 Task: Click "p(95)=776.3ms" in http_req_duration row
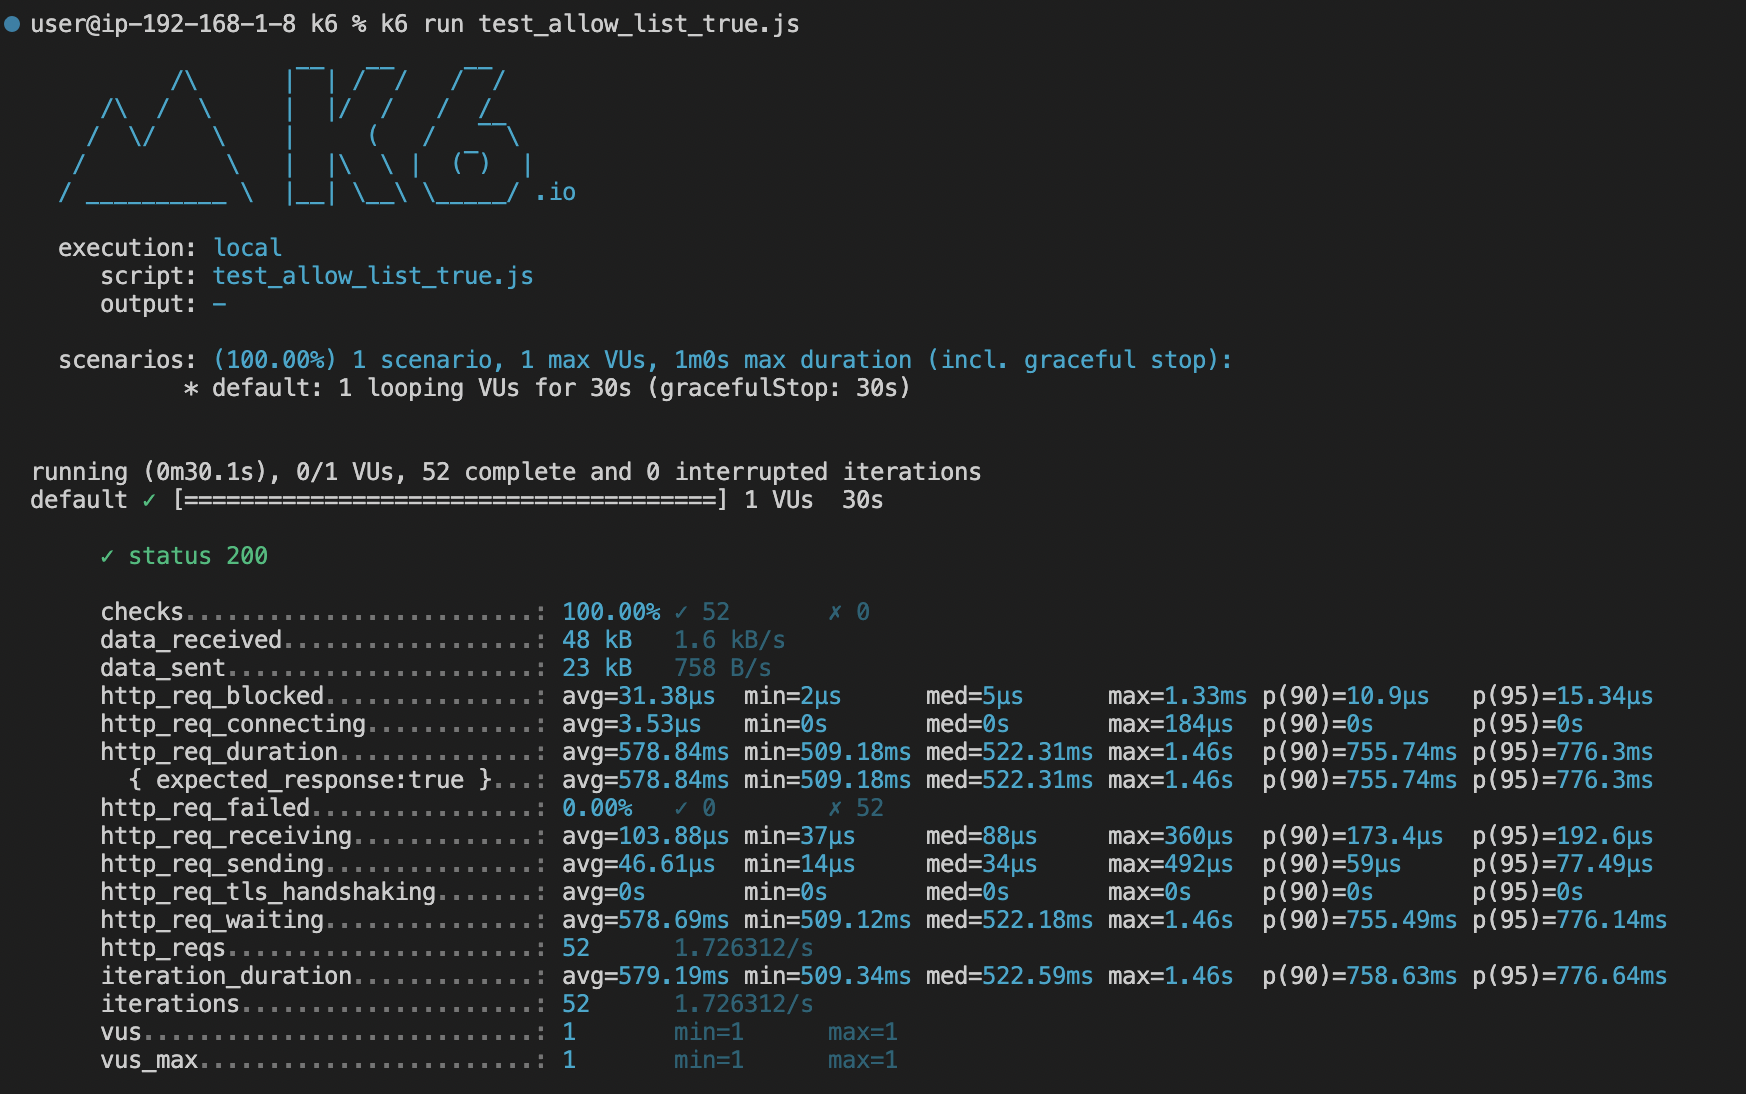1563,752
